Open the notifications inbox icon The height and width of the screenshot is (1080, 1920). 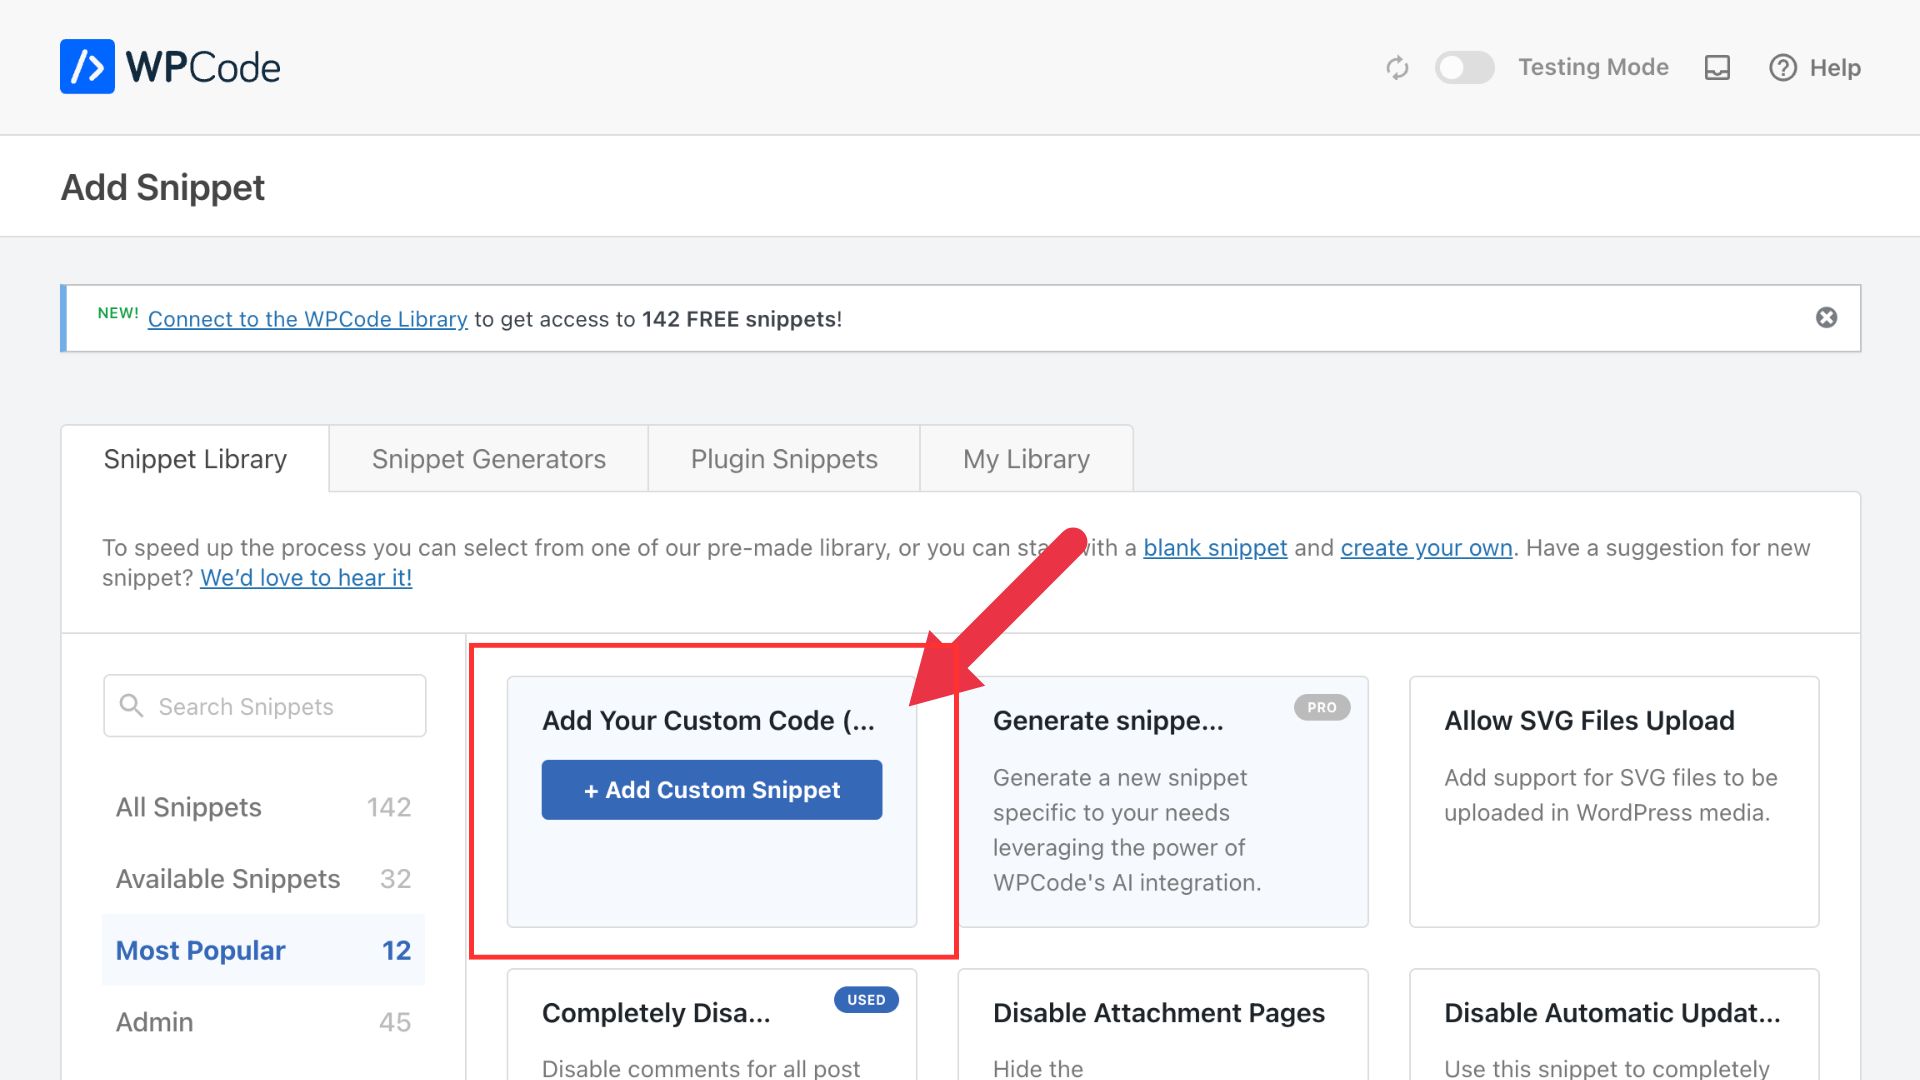pyautogui.click(x=1717, y=67)
